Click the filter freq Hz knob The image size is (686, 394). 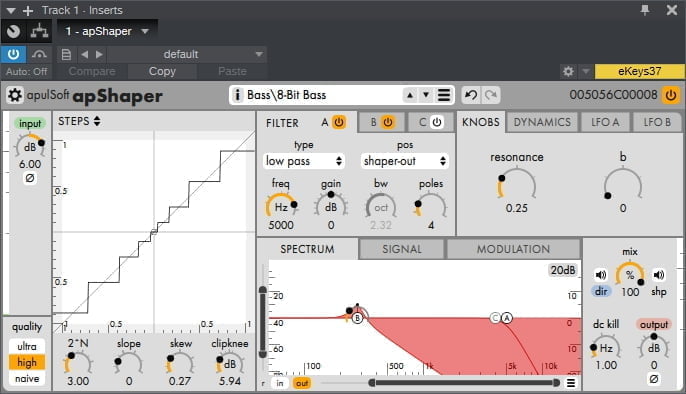[x=281, y=206]
